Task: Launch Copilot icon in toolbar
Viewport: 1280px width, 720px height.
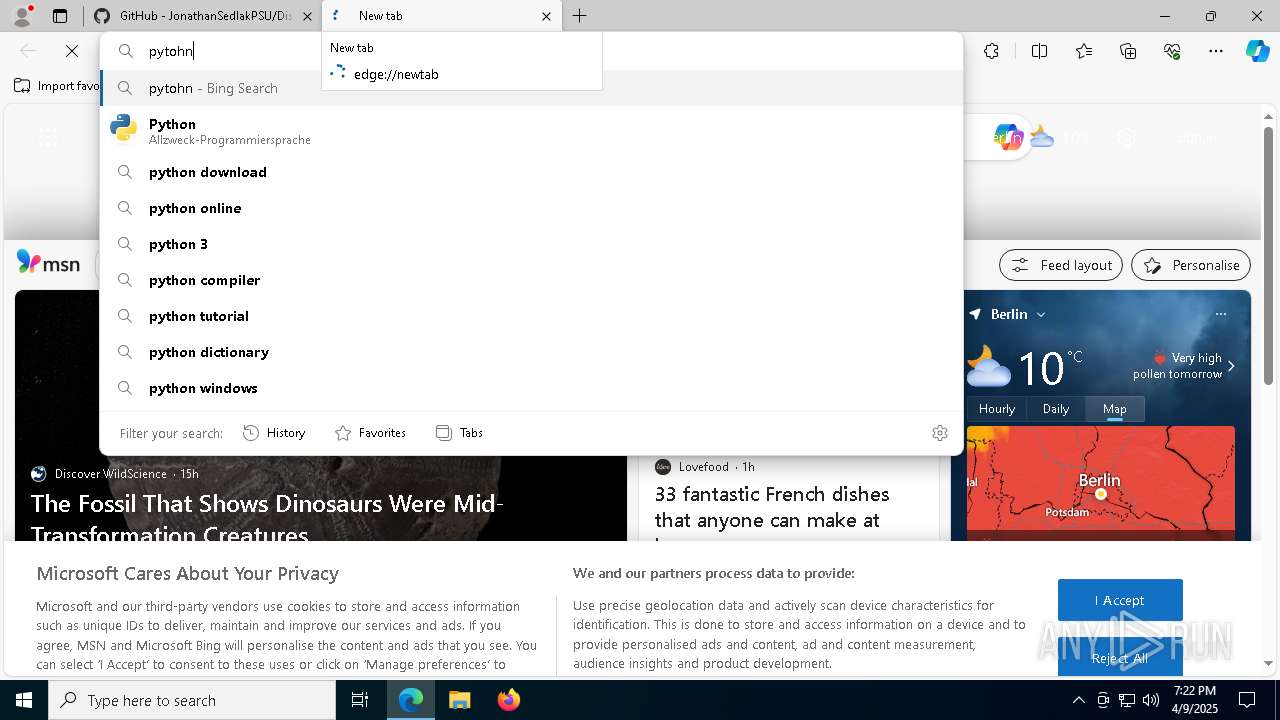Action: click(1257, 51)
